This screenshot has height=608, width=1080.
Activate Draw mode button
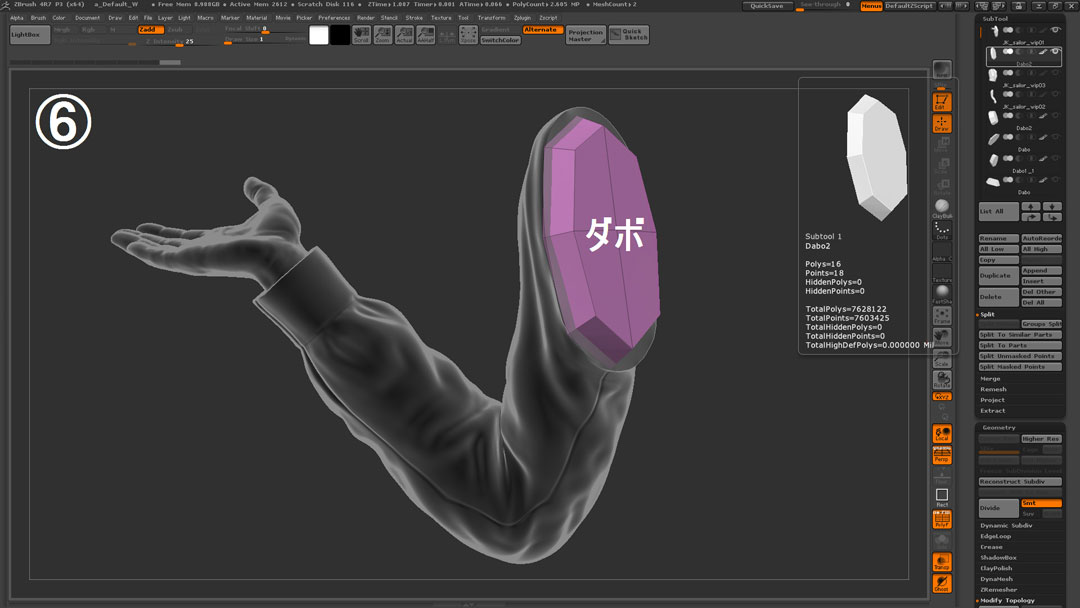click(942, 123)
